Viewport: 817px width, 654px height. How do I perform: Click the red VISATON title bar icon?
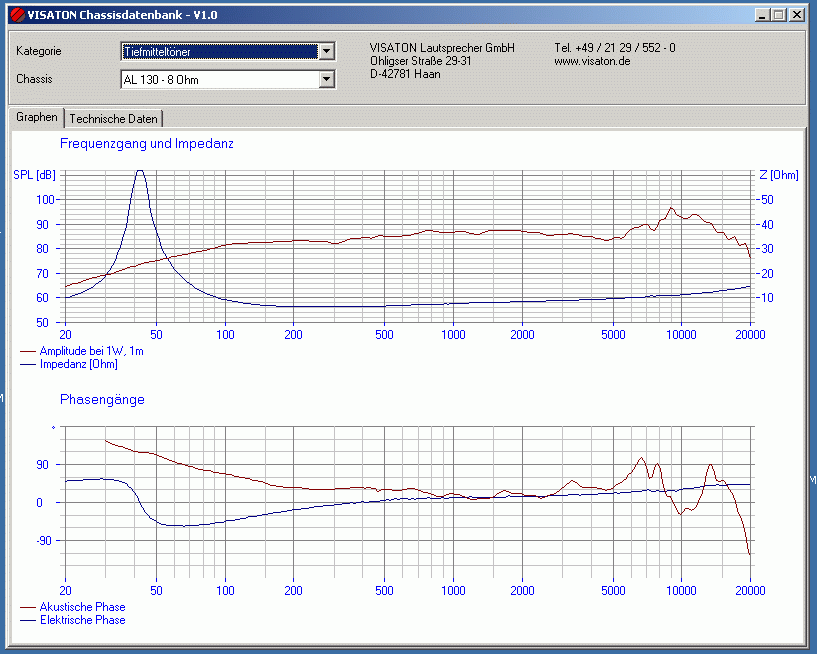click(17, 15)
